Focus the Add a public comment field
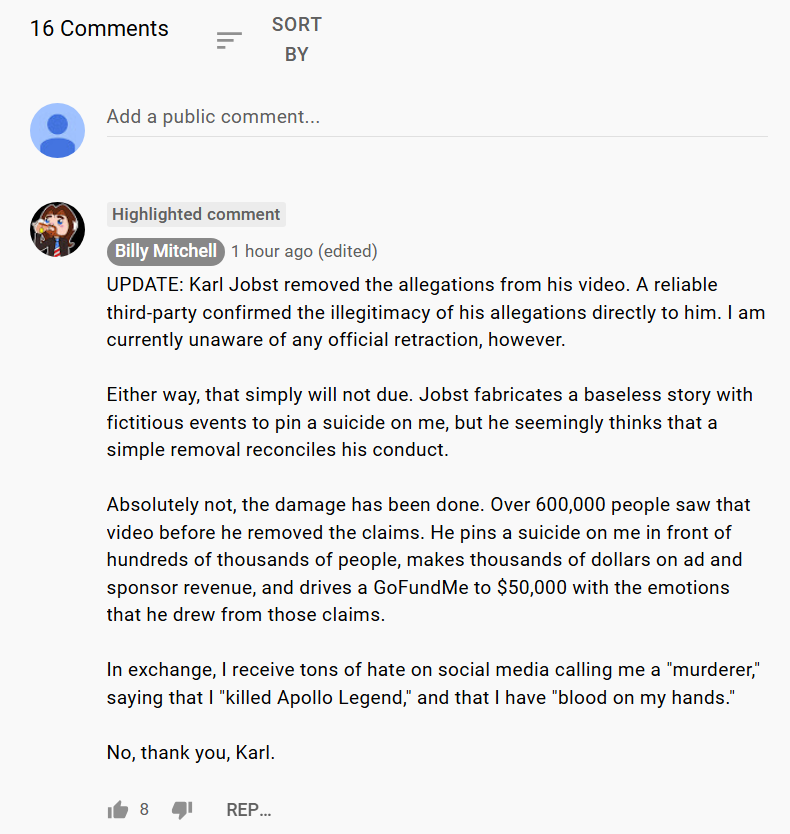Screen dimensions: 790x834 pyautogui.click(x=436, y=117)
